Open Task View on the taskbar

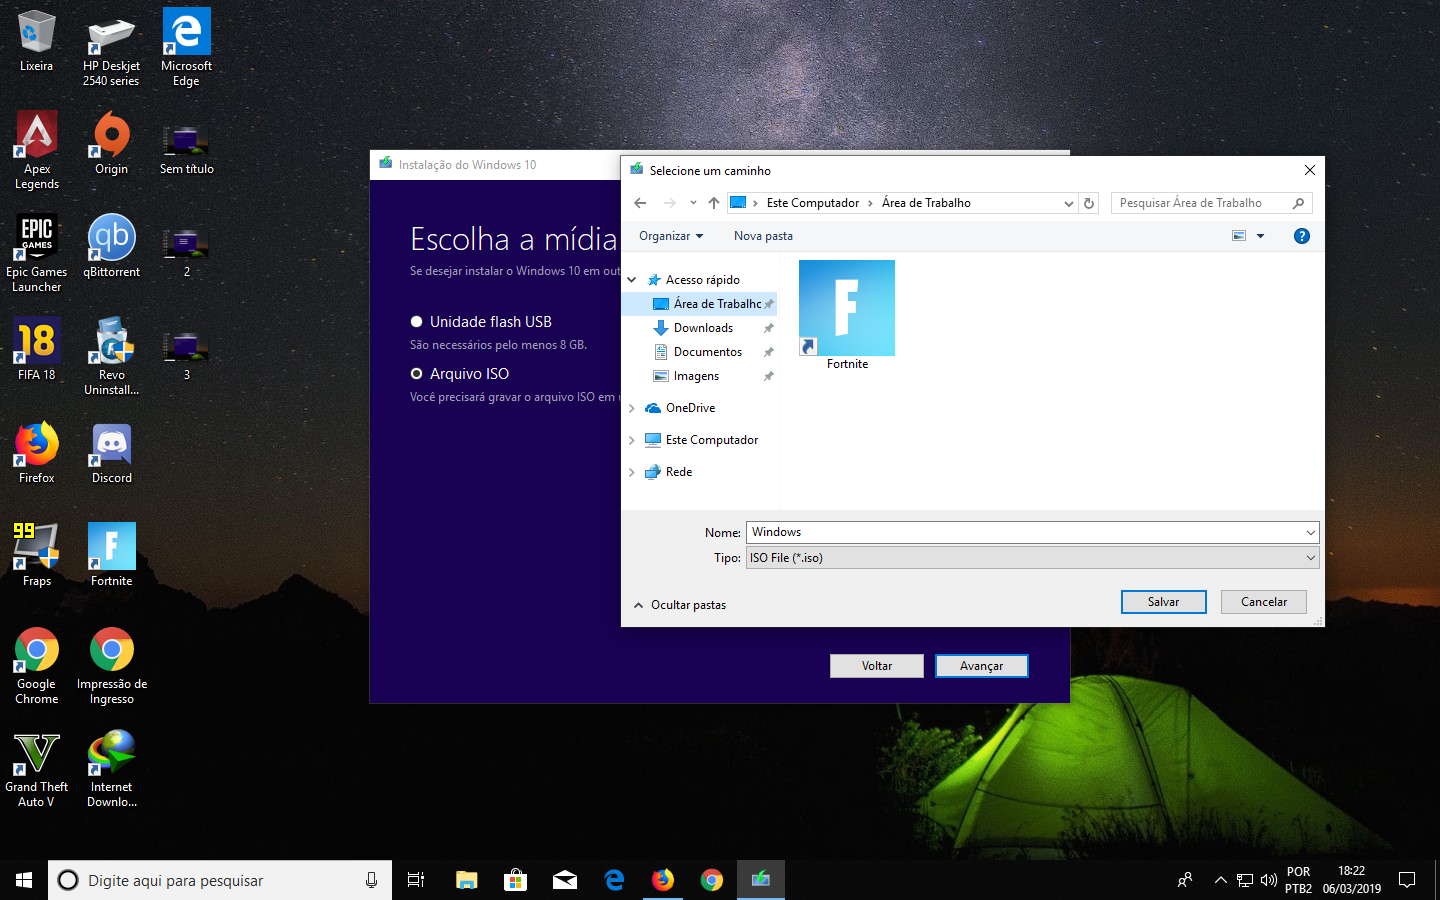(416, 880)
